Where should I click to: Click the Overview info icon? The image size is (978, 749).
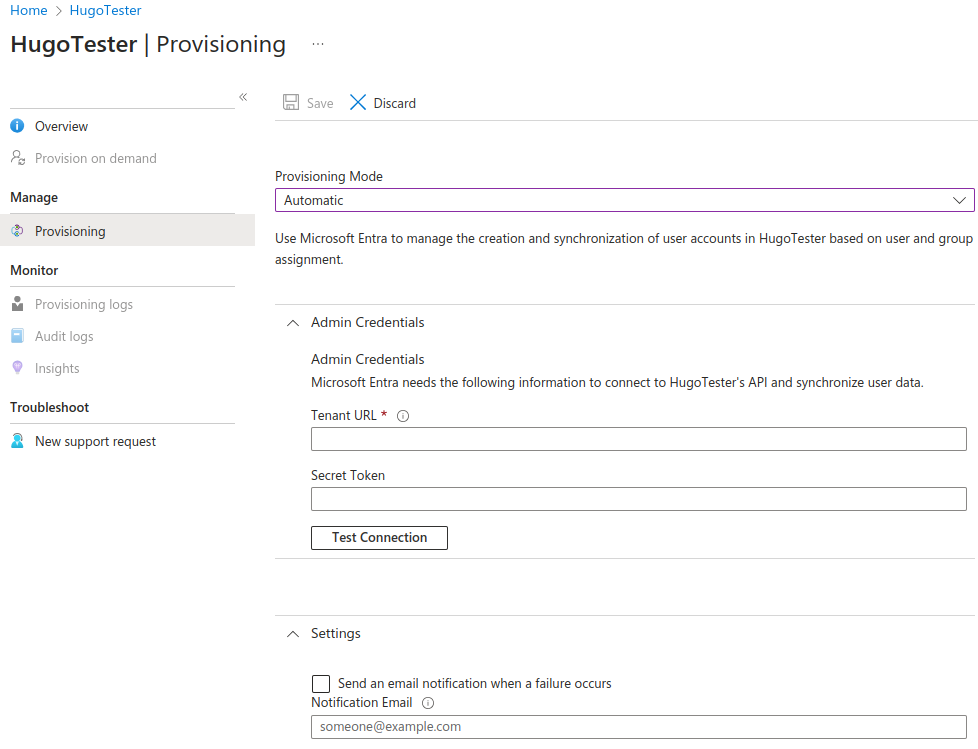[x=17, y=126]
